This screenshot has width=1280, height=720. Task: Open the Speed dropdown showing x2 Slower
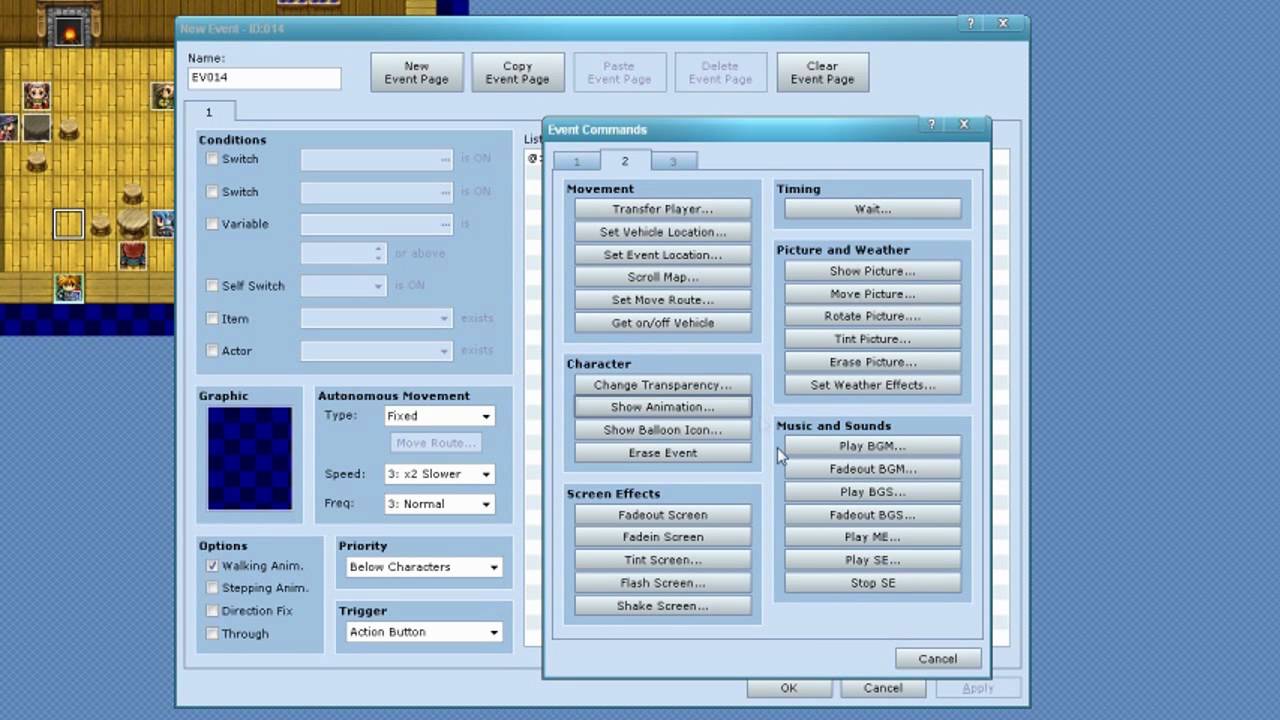(x=439, y=474)
